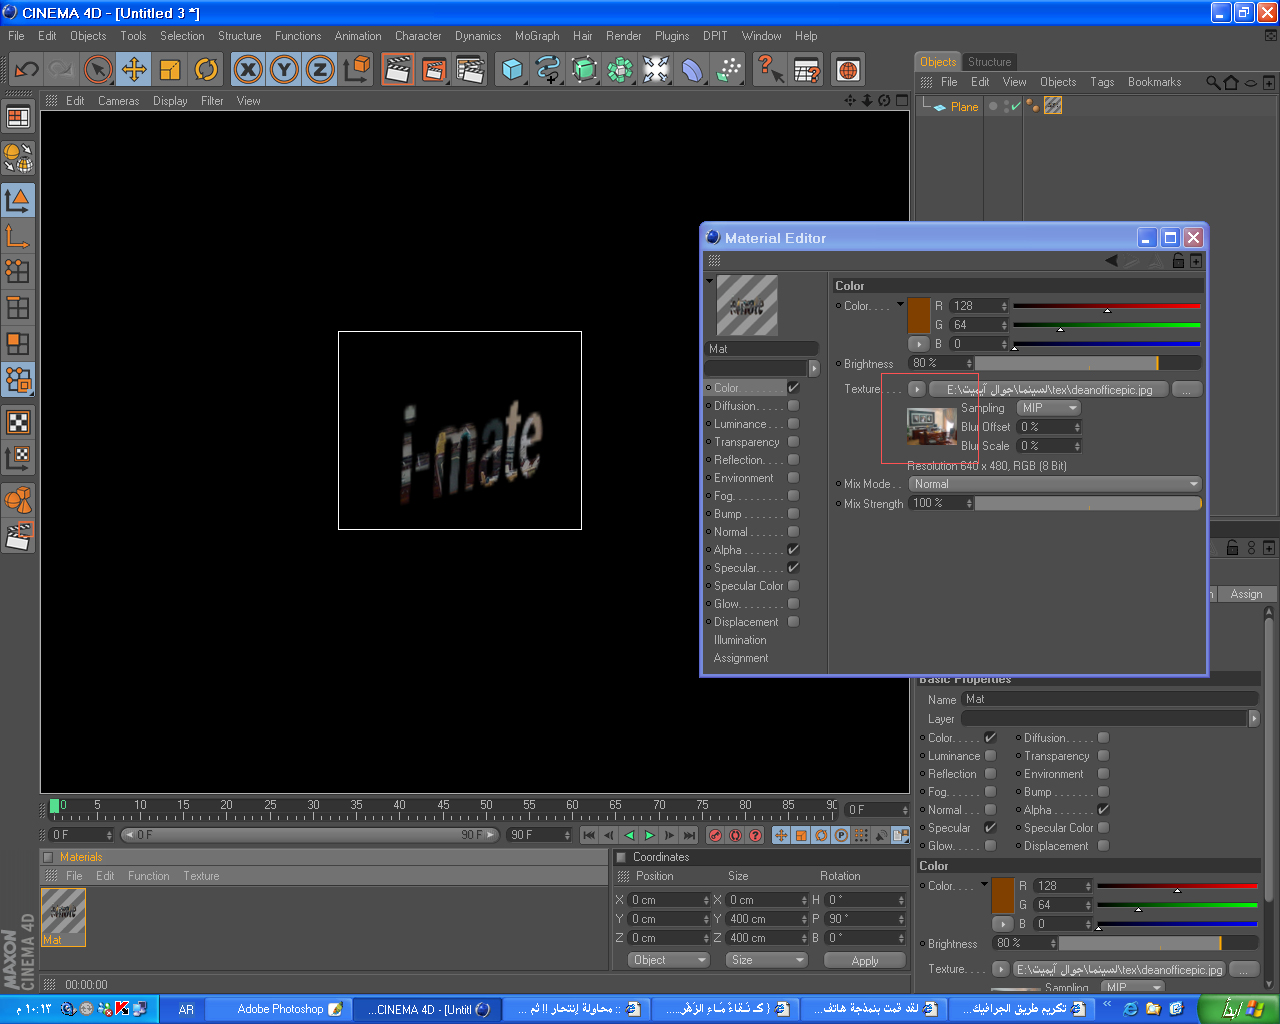Click the Assign button in Attributes panel
Viewport: 1280px width, 1024px height.
pos(1246,594)
